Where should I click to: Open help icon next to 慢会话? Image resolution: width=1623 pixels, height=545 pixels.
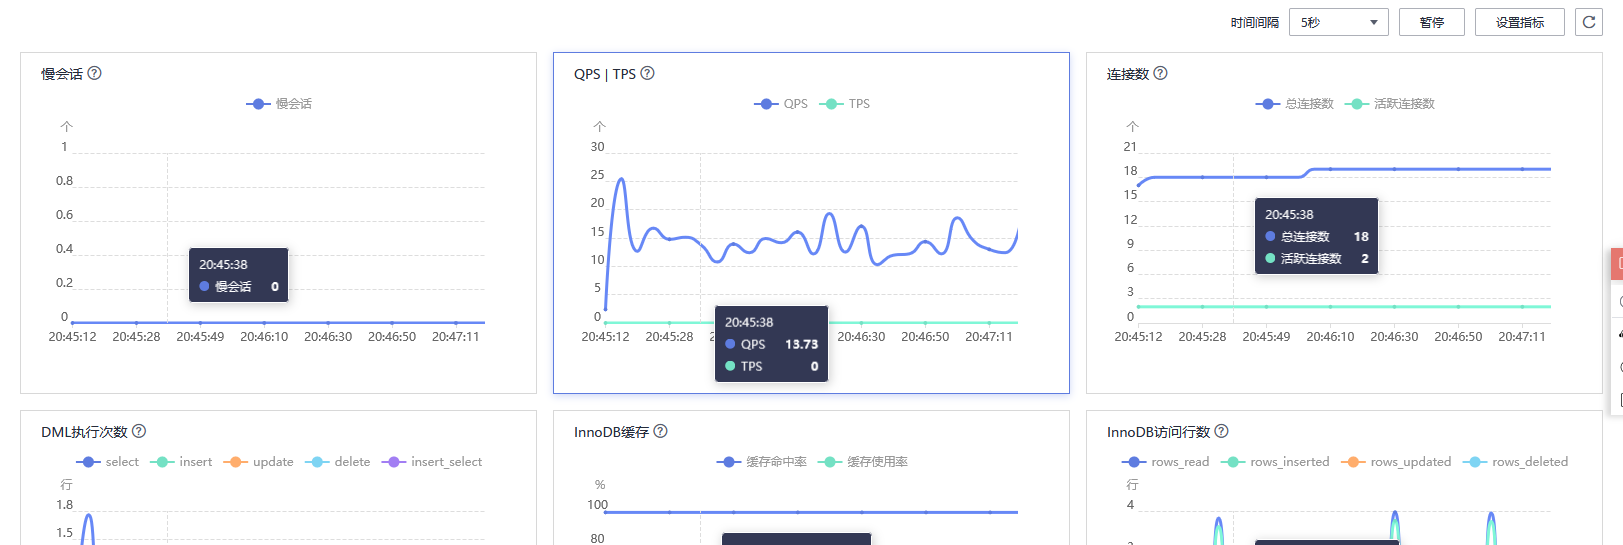point(94,73)
